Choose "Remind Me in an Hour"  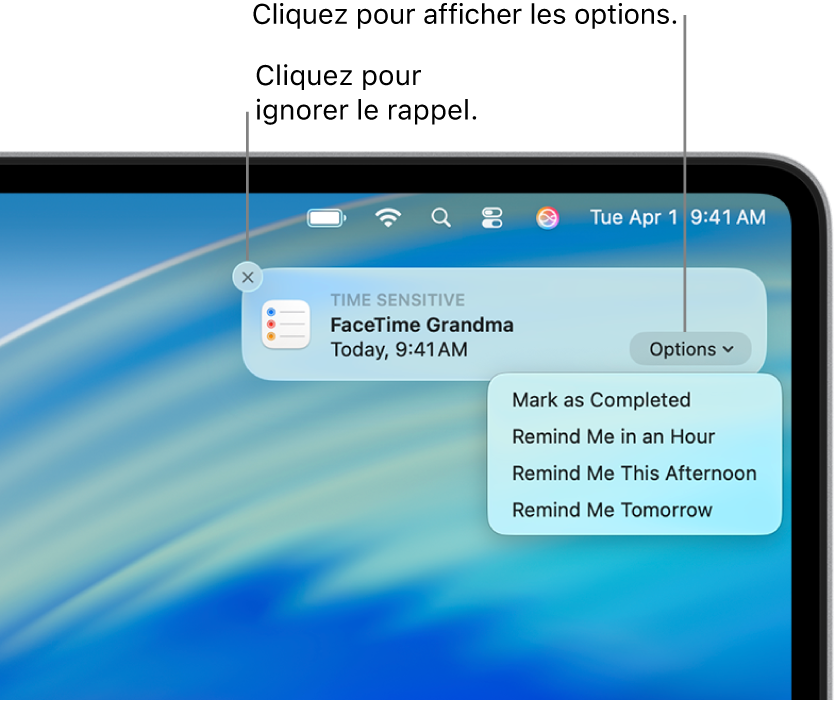613,437
